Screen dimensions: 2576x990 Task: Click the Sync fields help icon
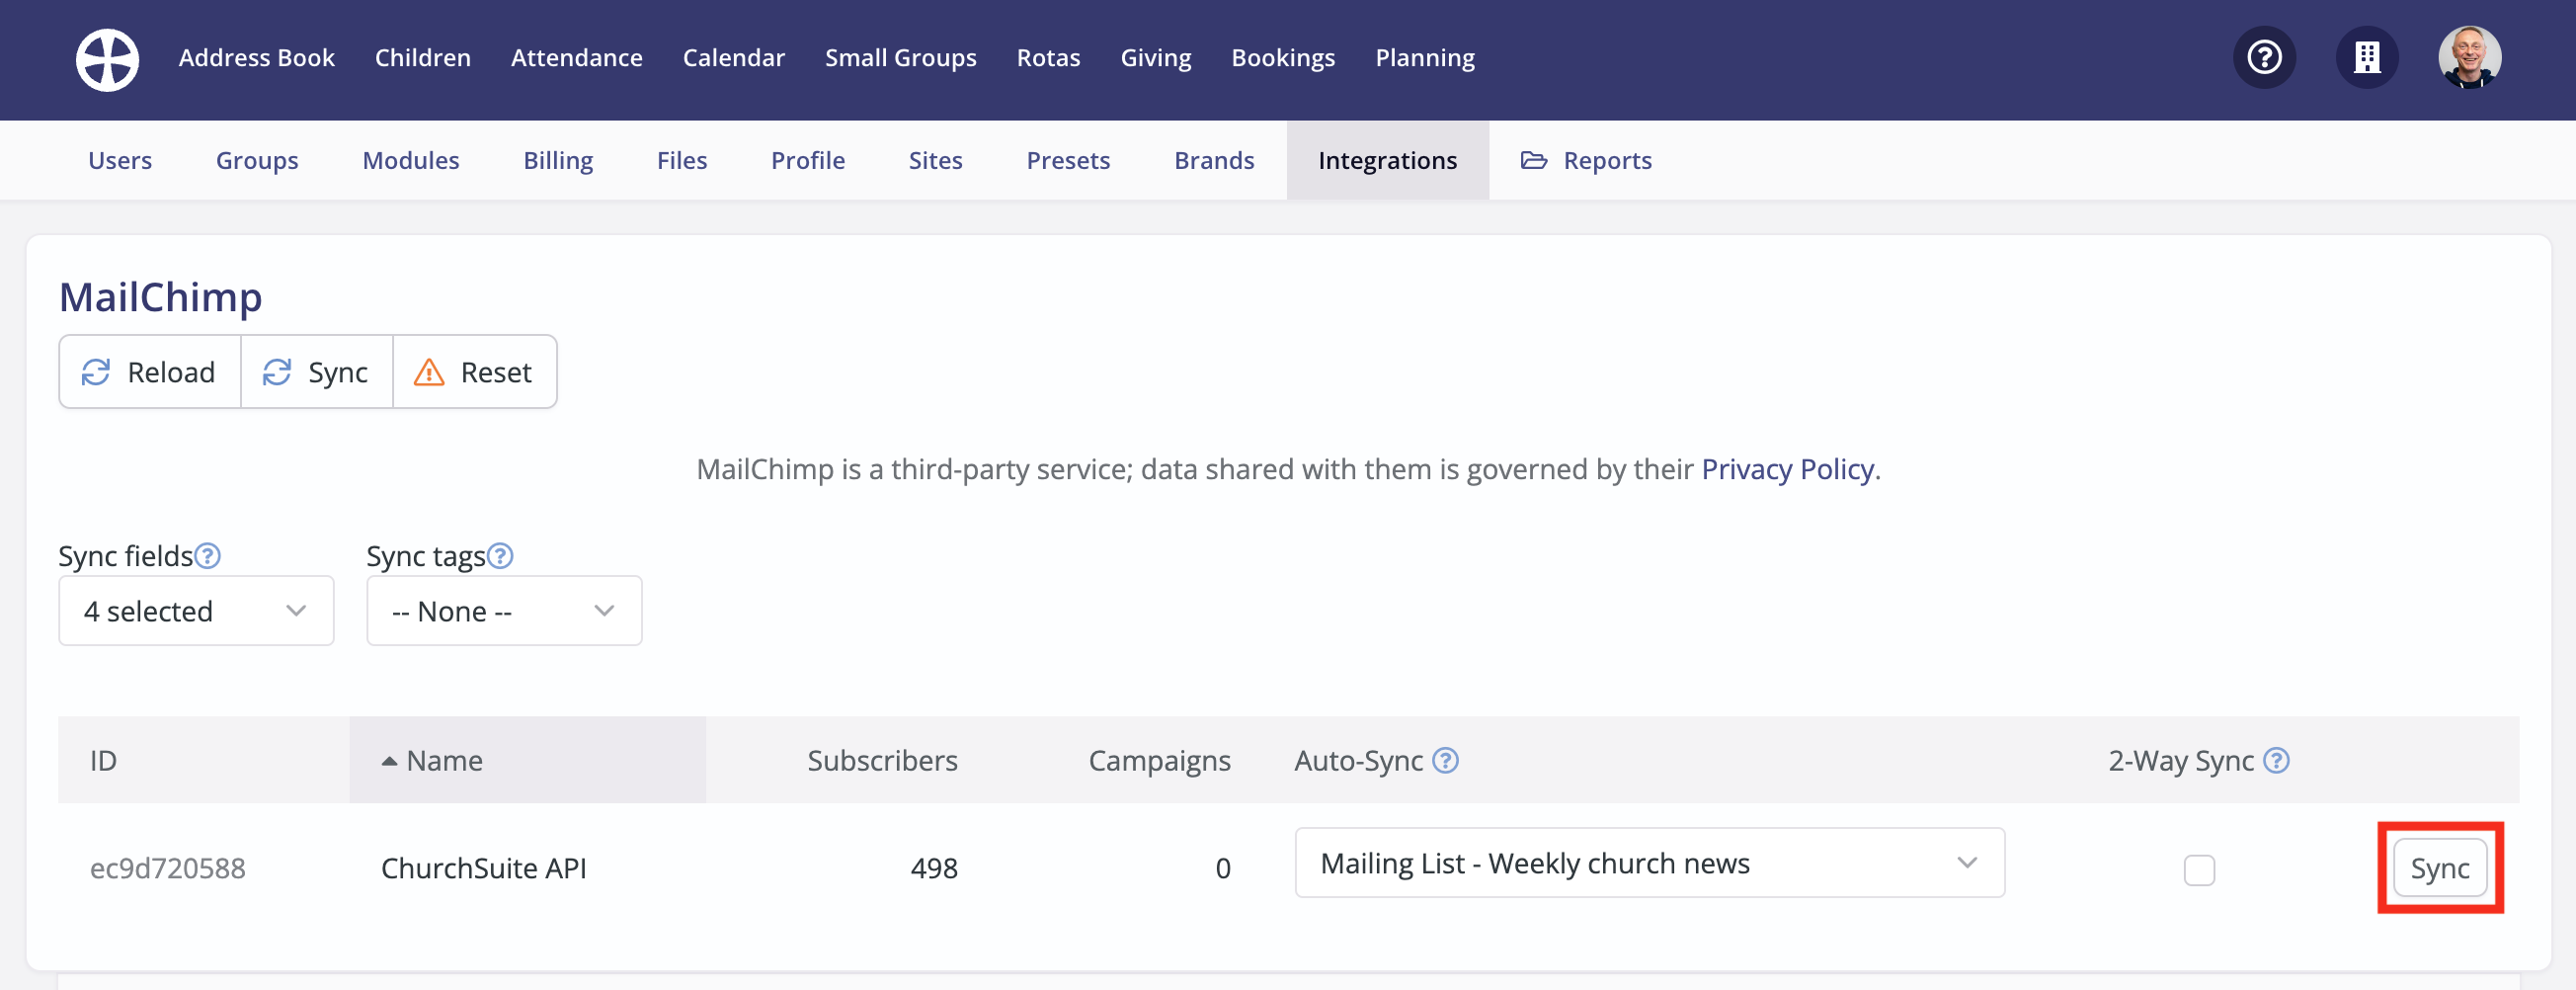[x=207, y=556]
